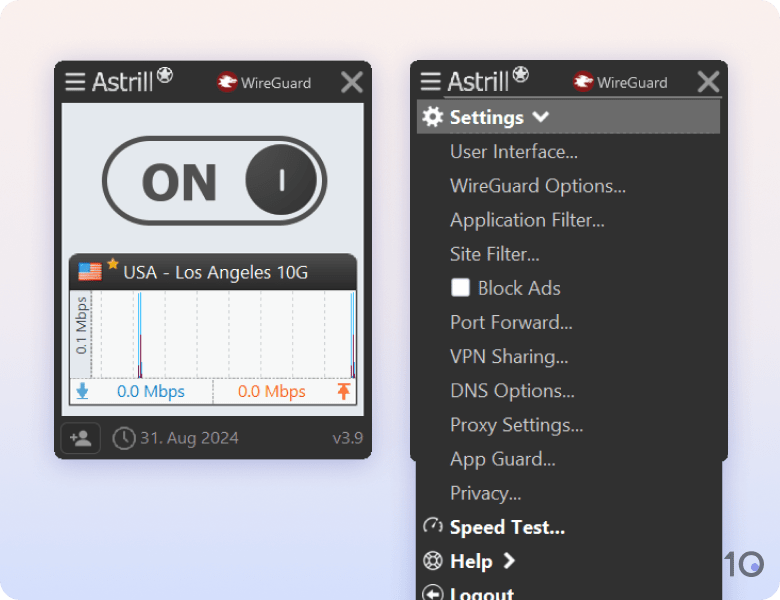Enable the Block Ads checkbox

pos(461,288)
